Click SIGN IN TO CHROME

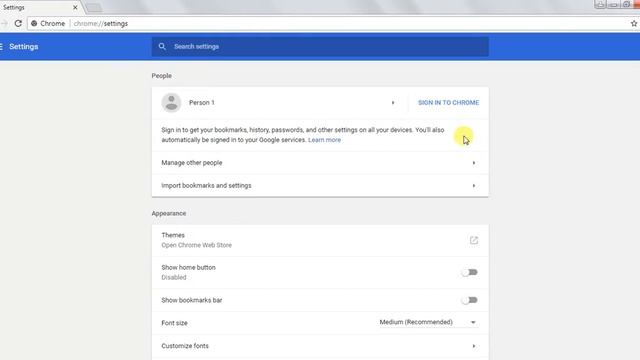point(448,102)
